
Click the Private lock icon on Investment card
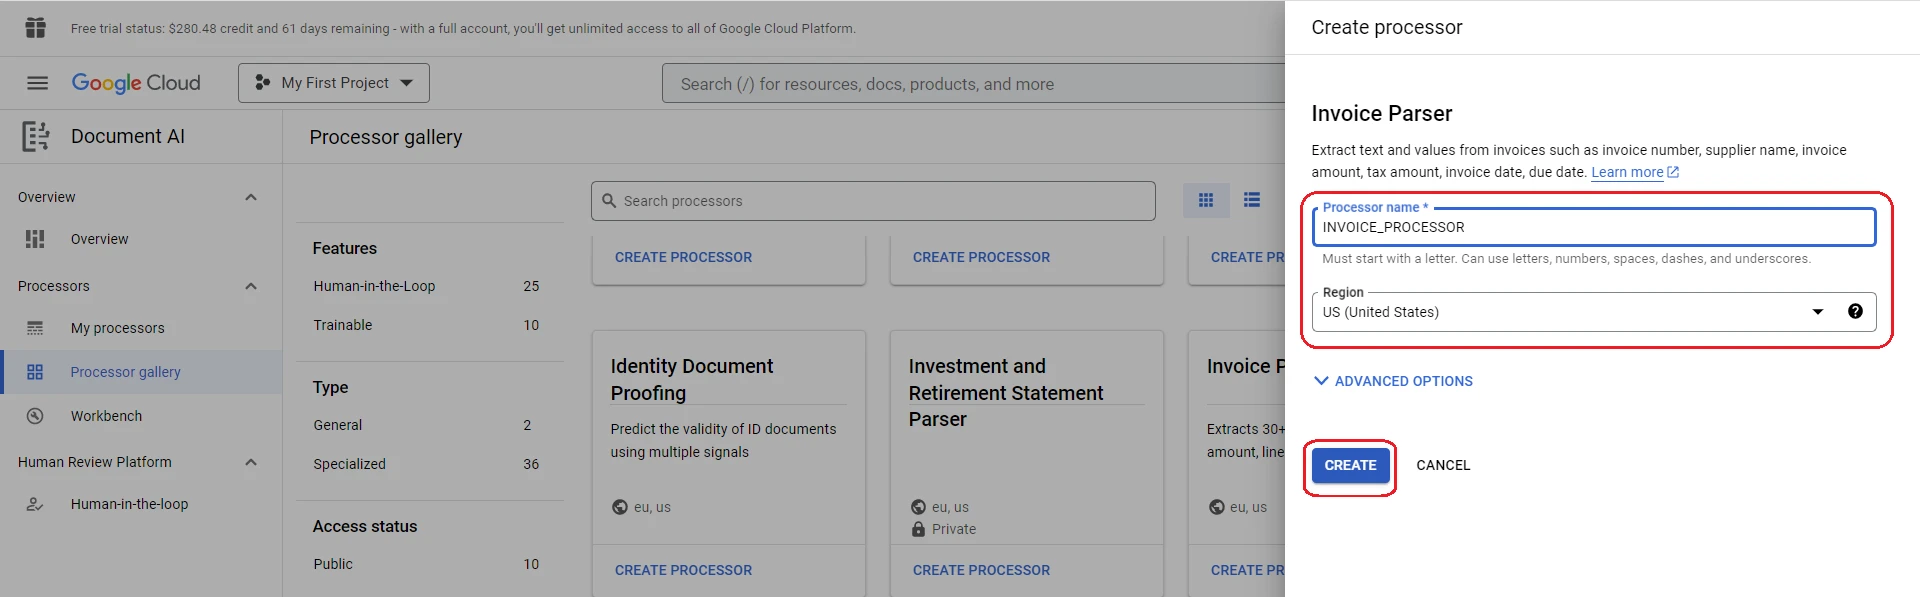pyautogui.click(x=918, y=529)
